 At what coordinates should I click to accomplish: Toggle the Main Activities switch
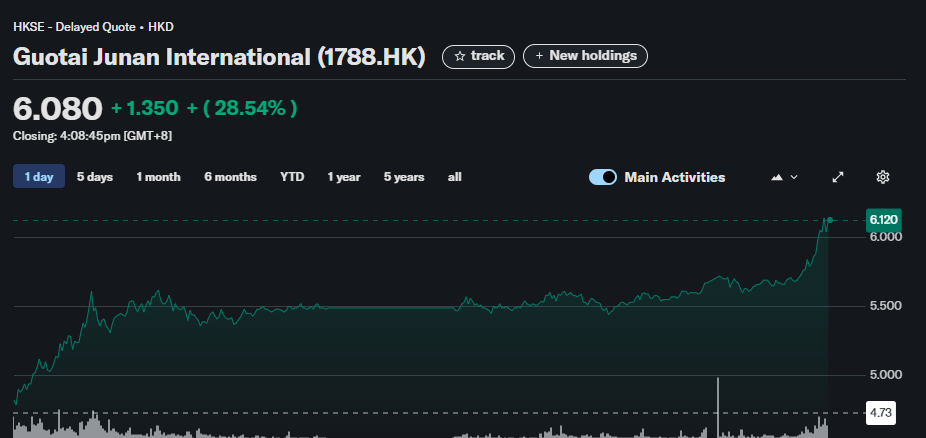[603, 177]
